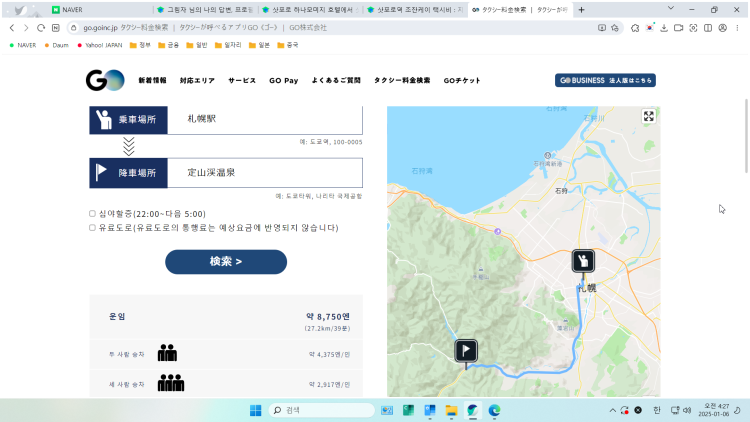This screenshot has height=422, width=750.
Task: Open the browser three-dot menu
Action: pyautogui.click(x=738, y=28)
